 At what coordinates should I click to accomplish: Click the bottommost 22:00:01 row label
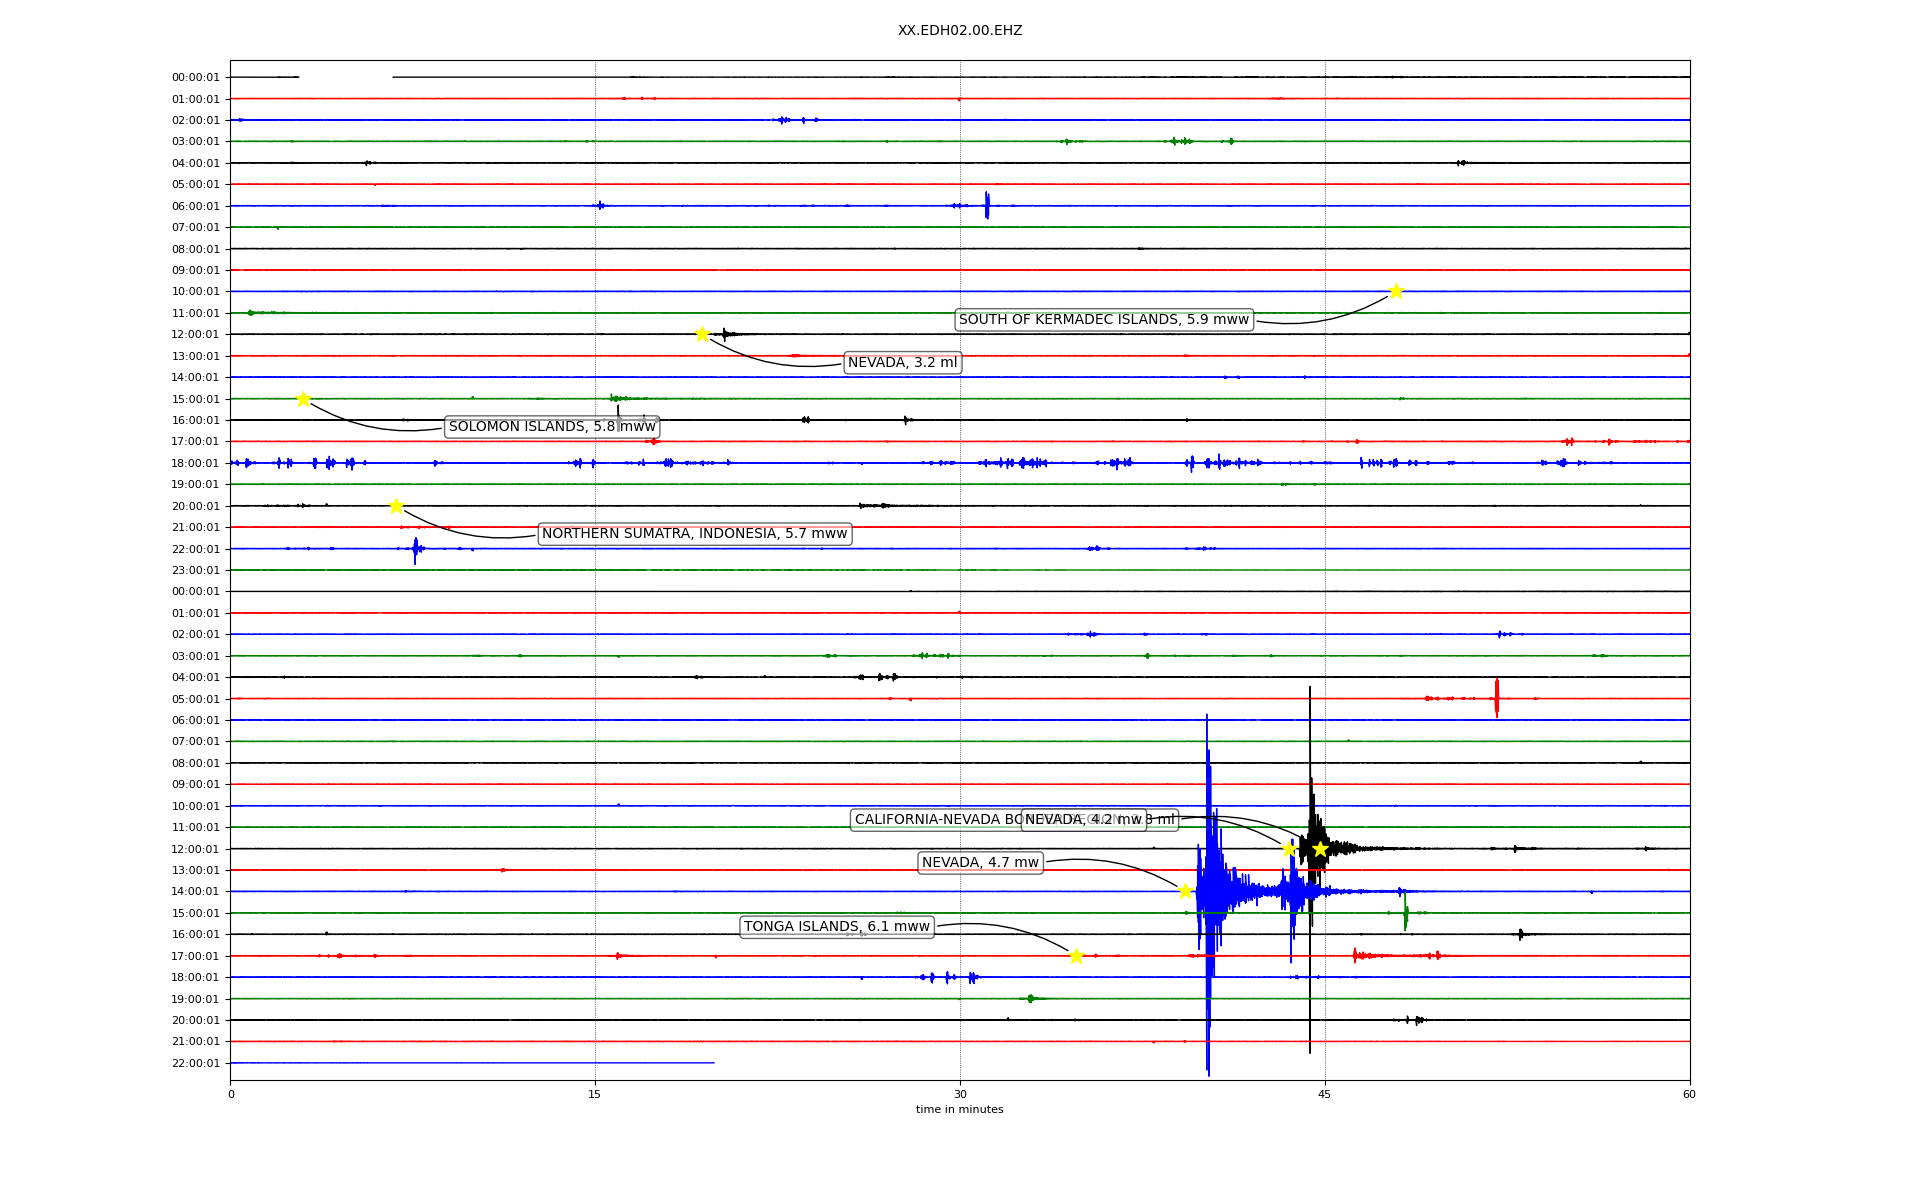pos(195,1063)
